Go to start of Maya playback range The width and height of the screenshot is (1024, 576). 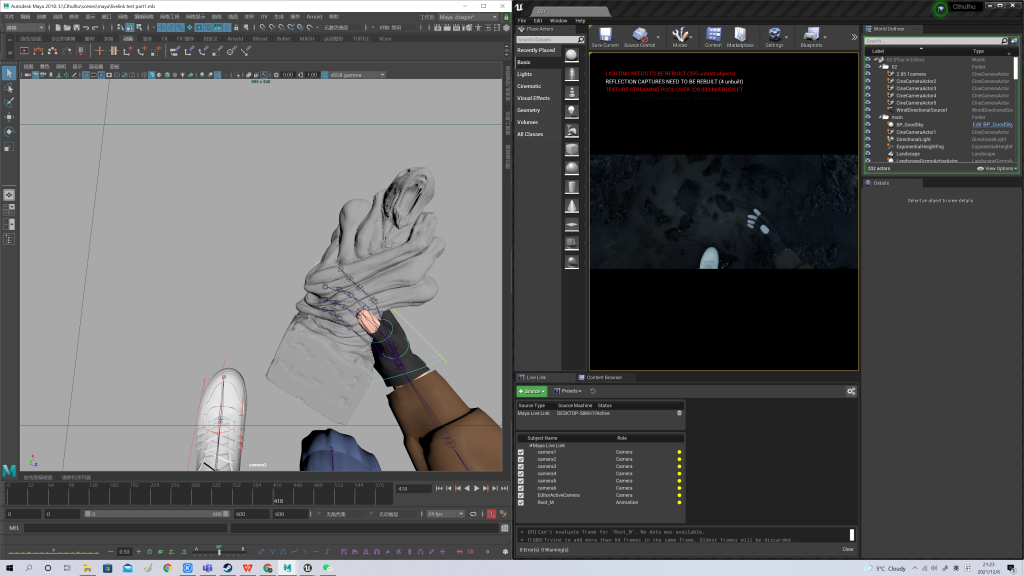(439, 488)
